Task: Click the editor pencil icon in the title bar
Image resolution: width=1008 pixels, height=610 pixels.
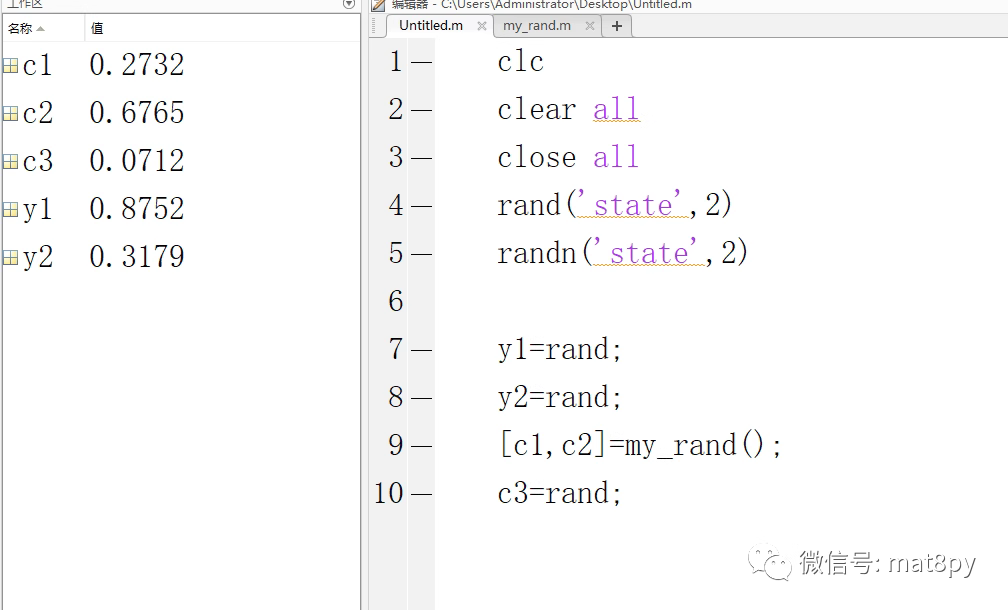Action: (x=377, y=5)
